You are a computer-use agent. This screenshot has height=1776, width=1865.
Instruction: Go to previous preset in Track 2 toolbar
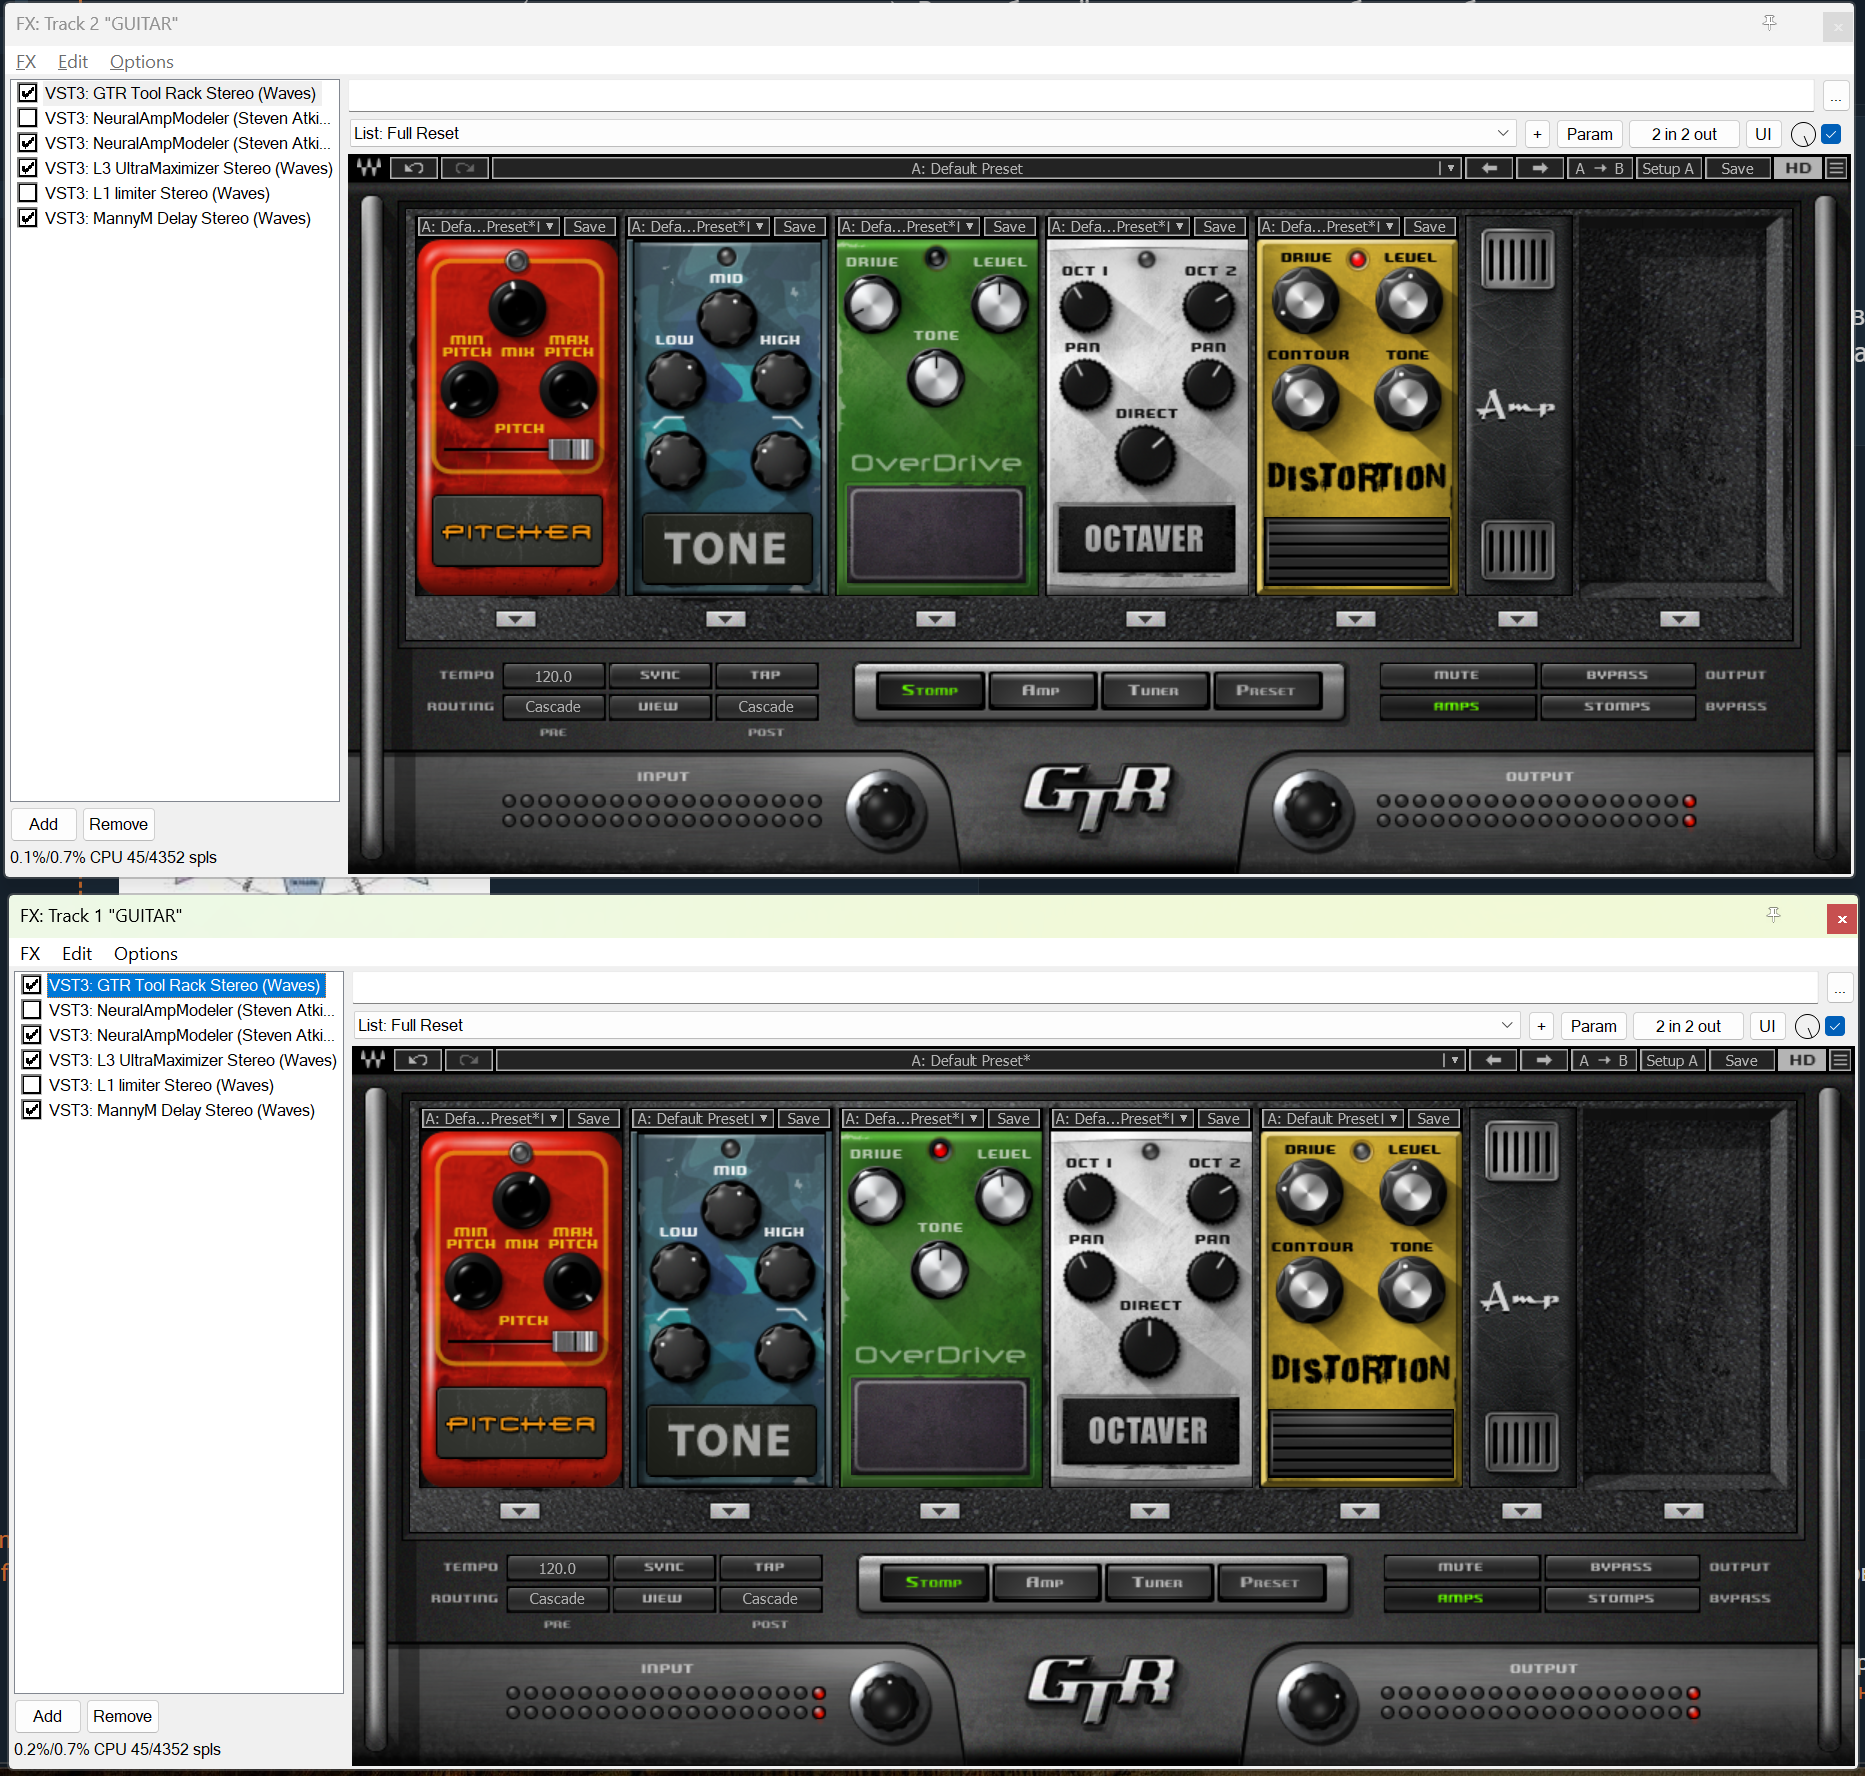tap(1489, 168)
